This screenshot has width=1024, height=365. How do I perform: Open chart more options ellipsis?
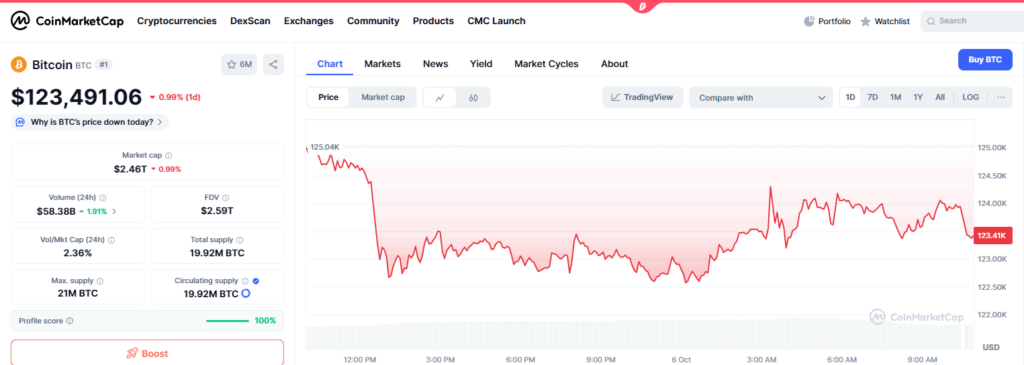(1000, 97)
